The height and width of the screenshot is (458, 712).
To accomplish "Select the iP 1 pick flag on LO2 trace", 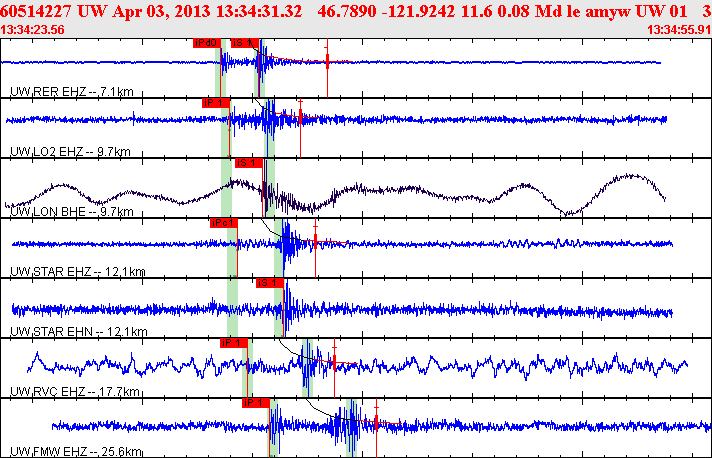I will (x=216, y=103).
